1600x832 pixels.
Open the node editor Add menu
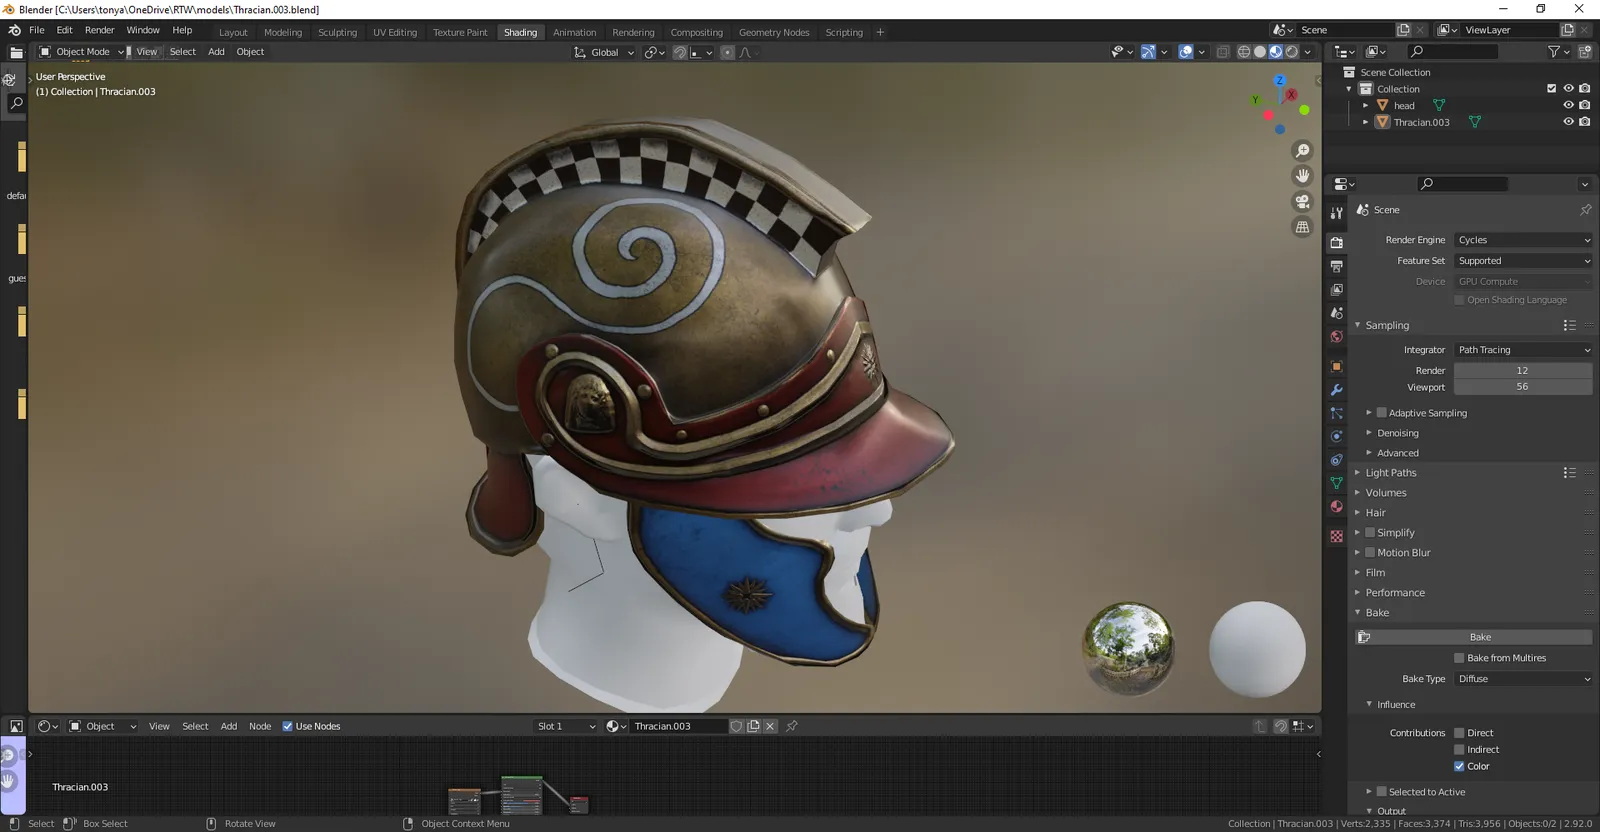[229, 726]
